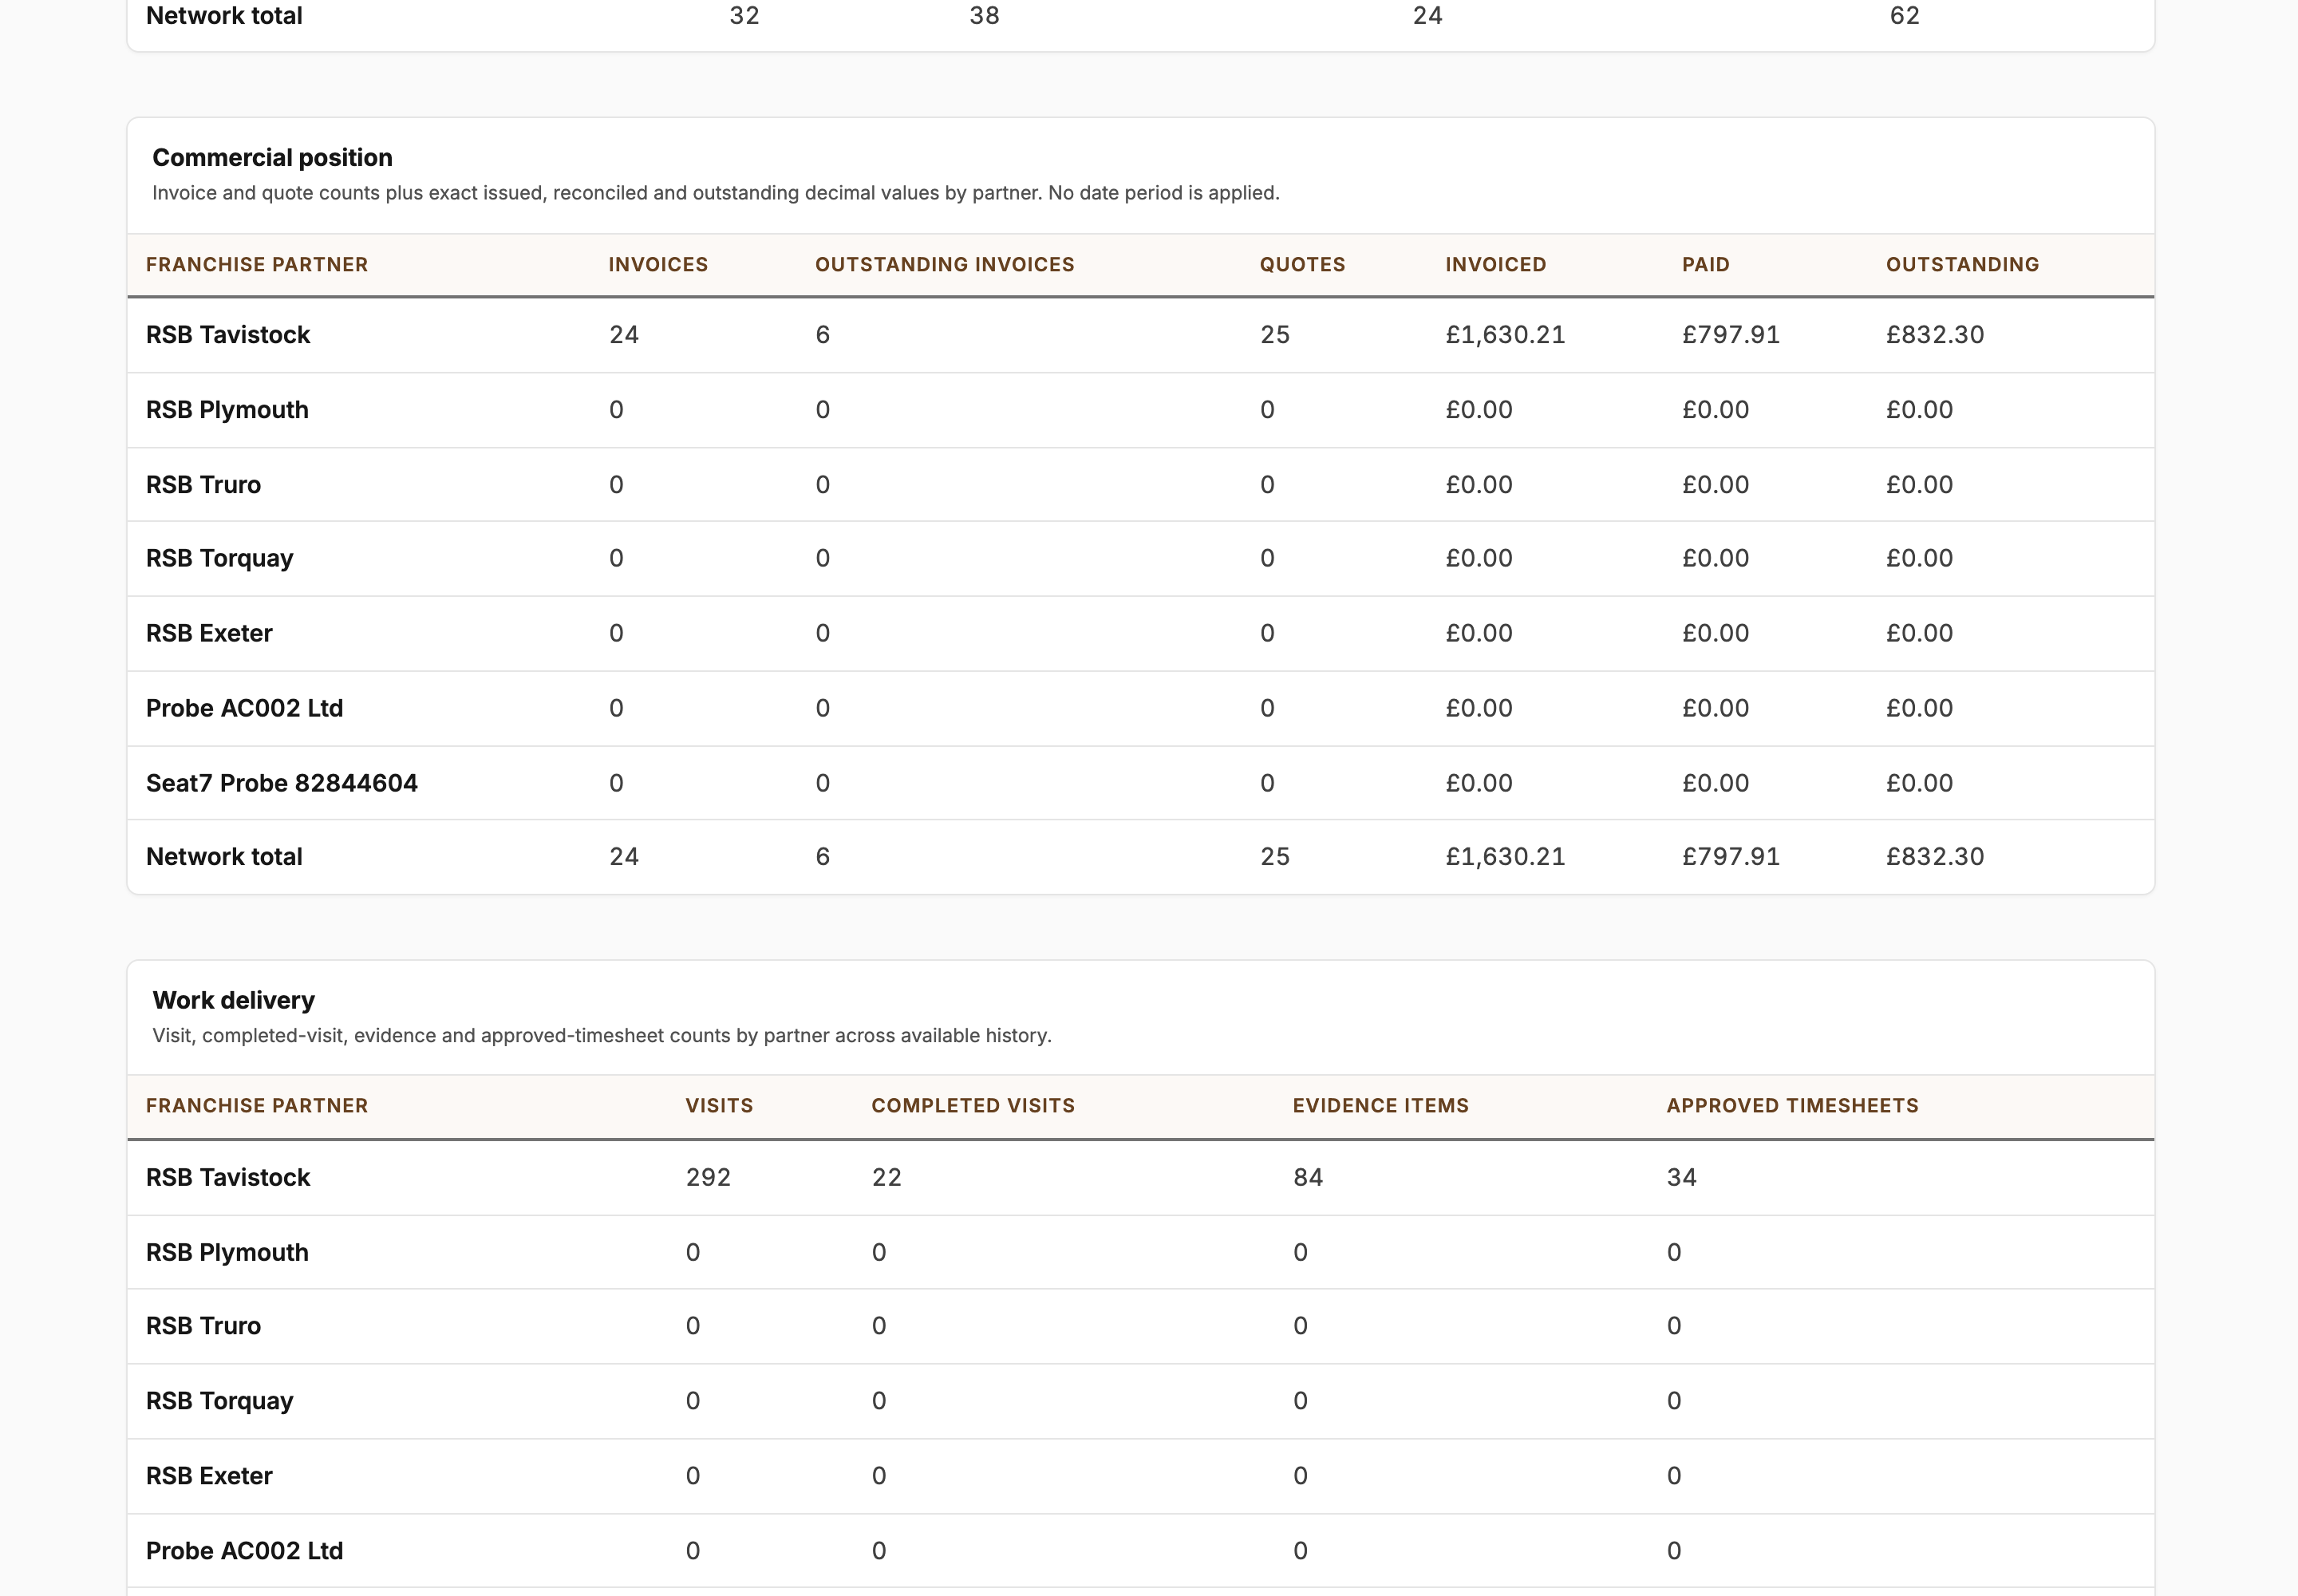Select RSB Torquay in Commercial position table
This screenshot has width=2298, height=1596.
click(x=219, y=559)
